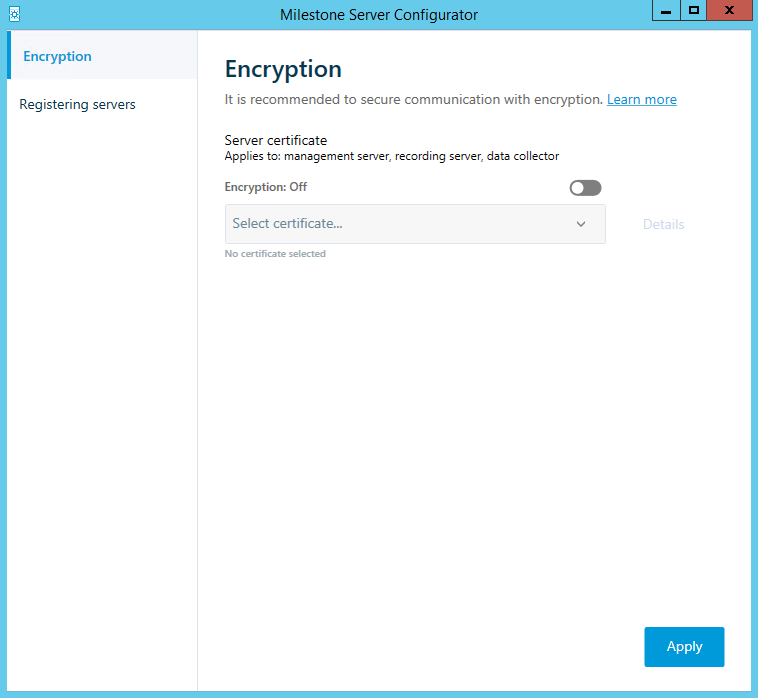Viewport: 758px width, 698px height.
Task: Open the Encryption section in sidebar
Action: (57, 56)
